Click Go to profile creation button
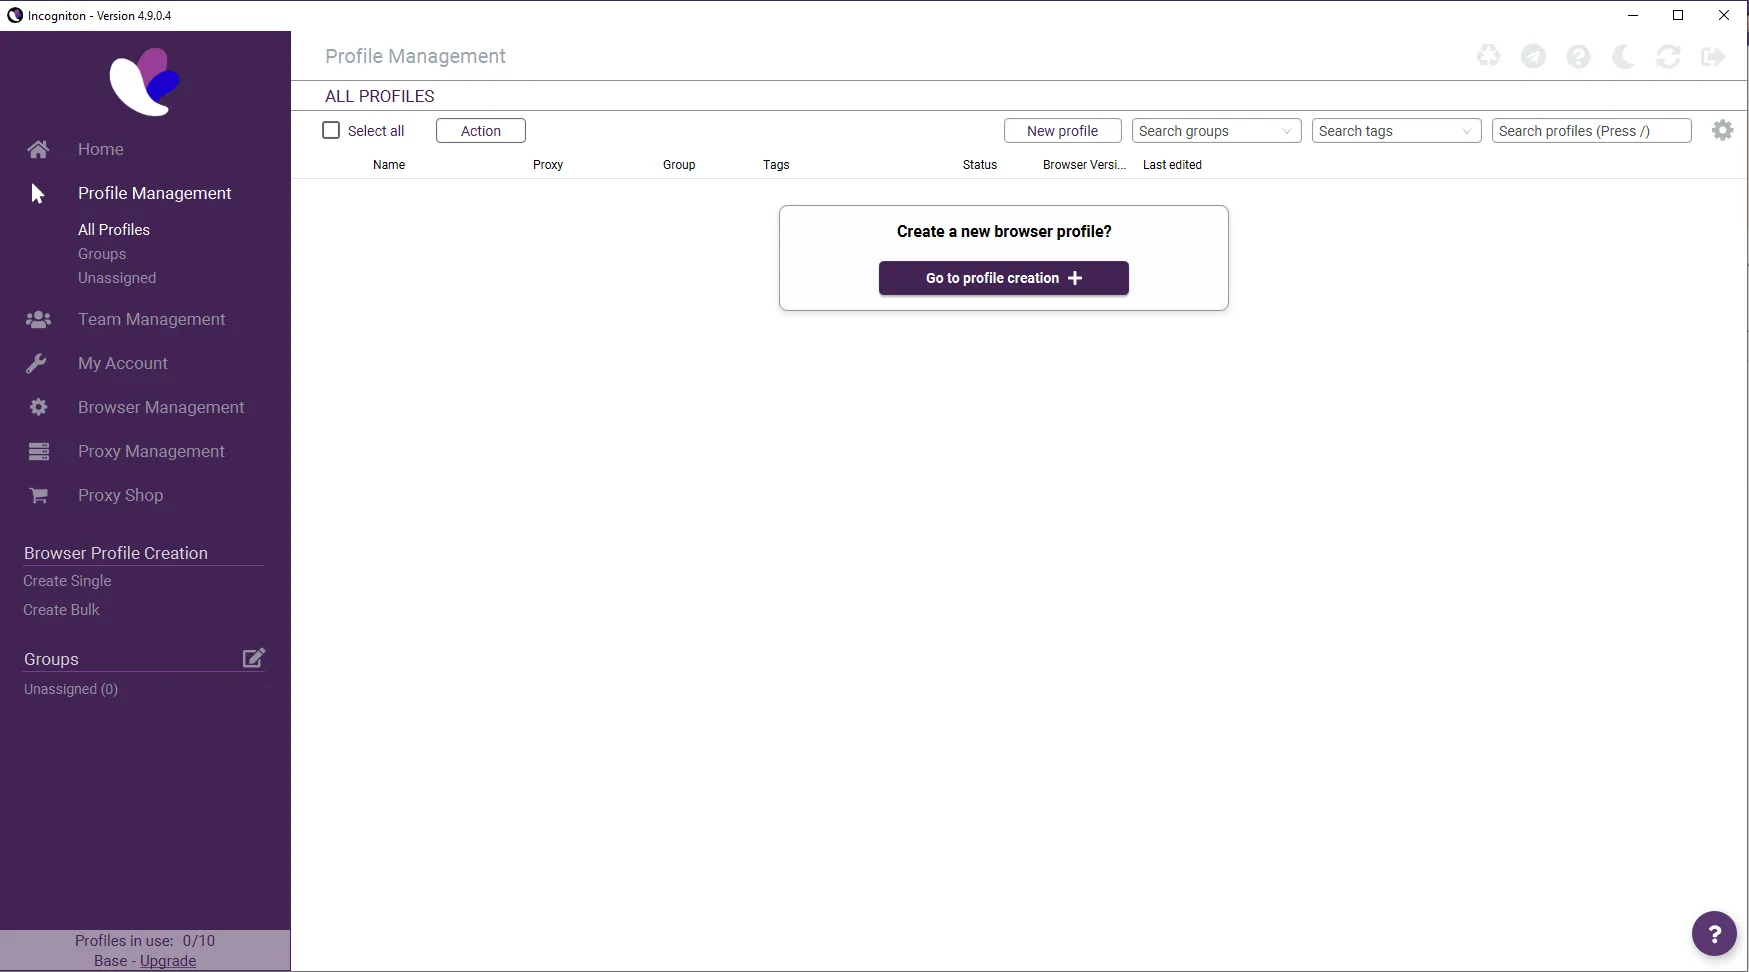Screen dimensions: 1749x972 pos(1004,278)
